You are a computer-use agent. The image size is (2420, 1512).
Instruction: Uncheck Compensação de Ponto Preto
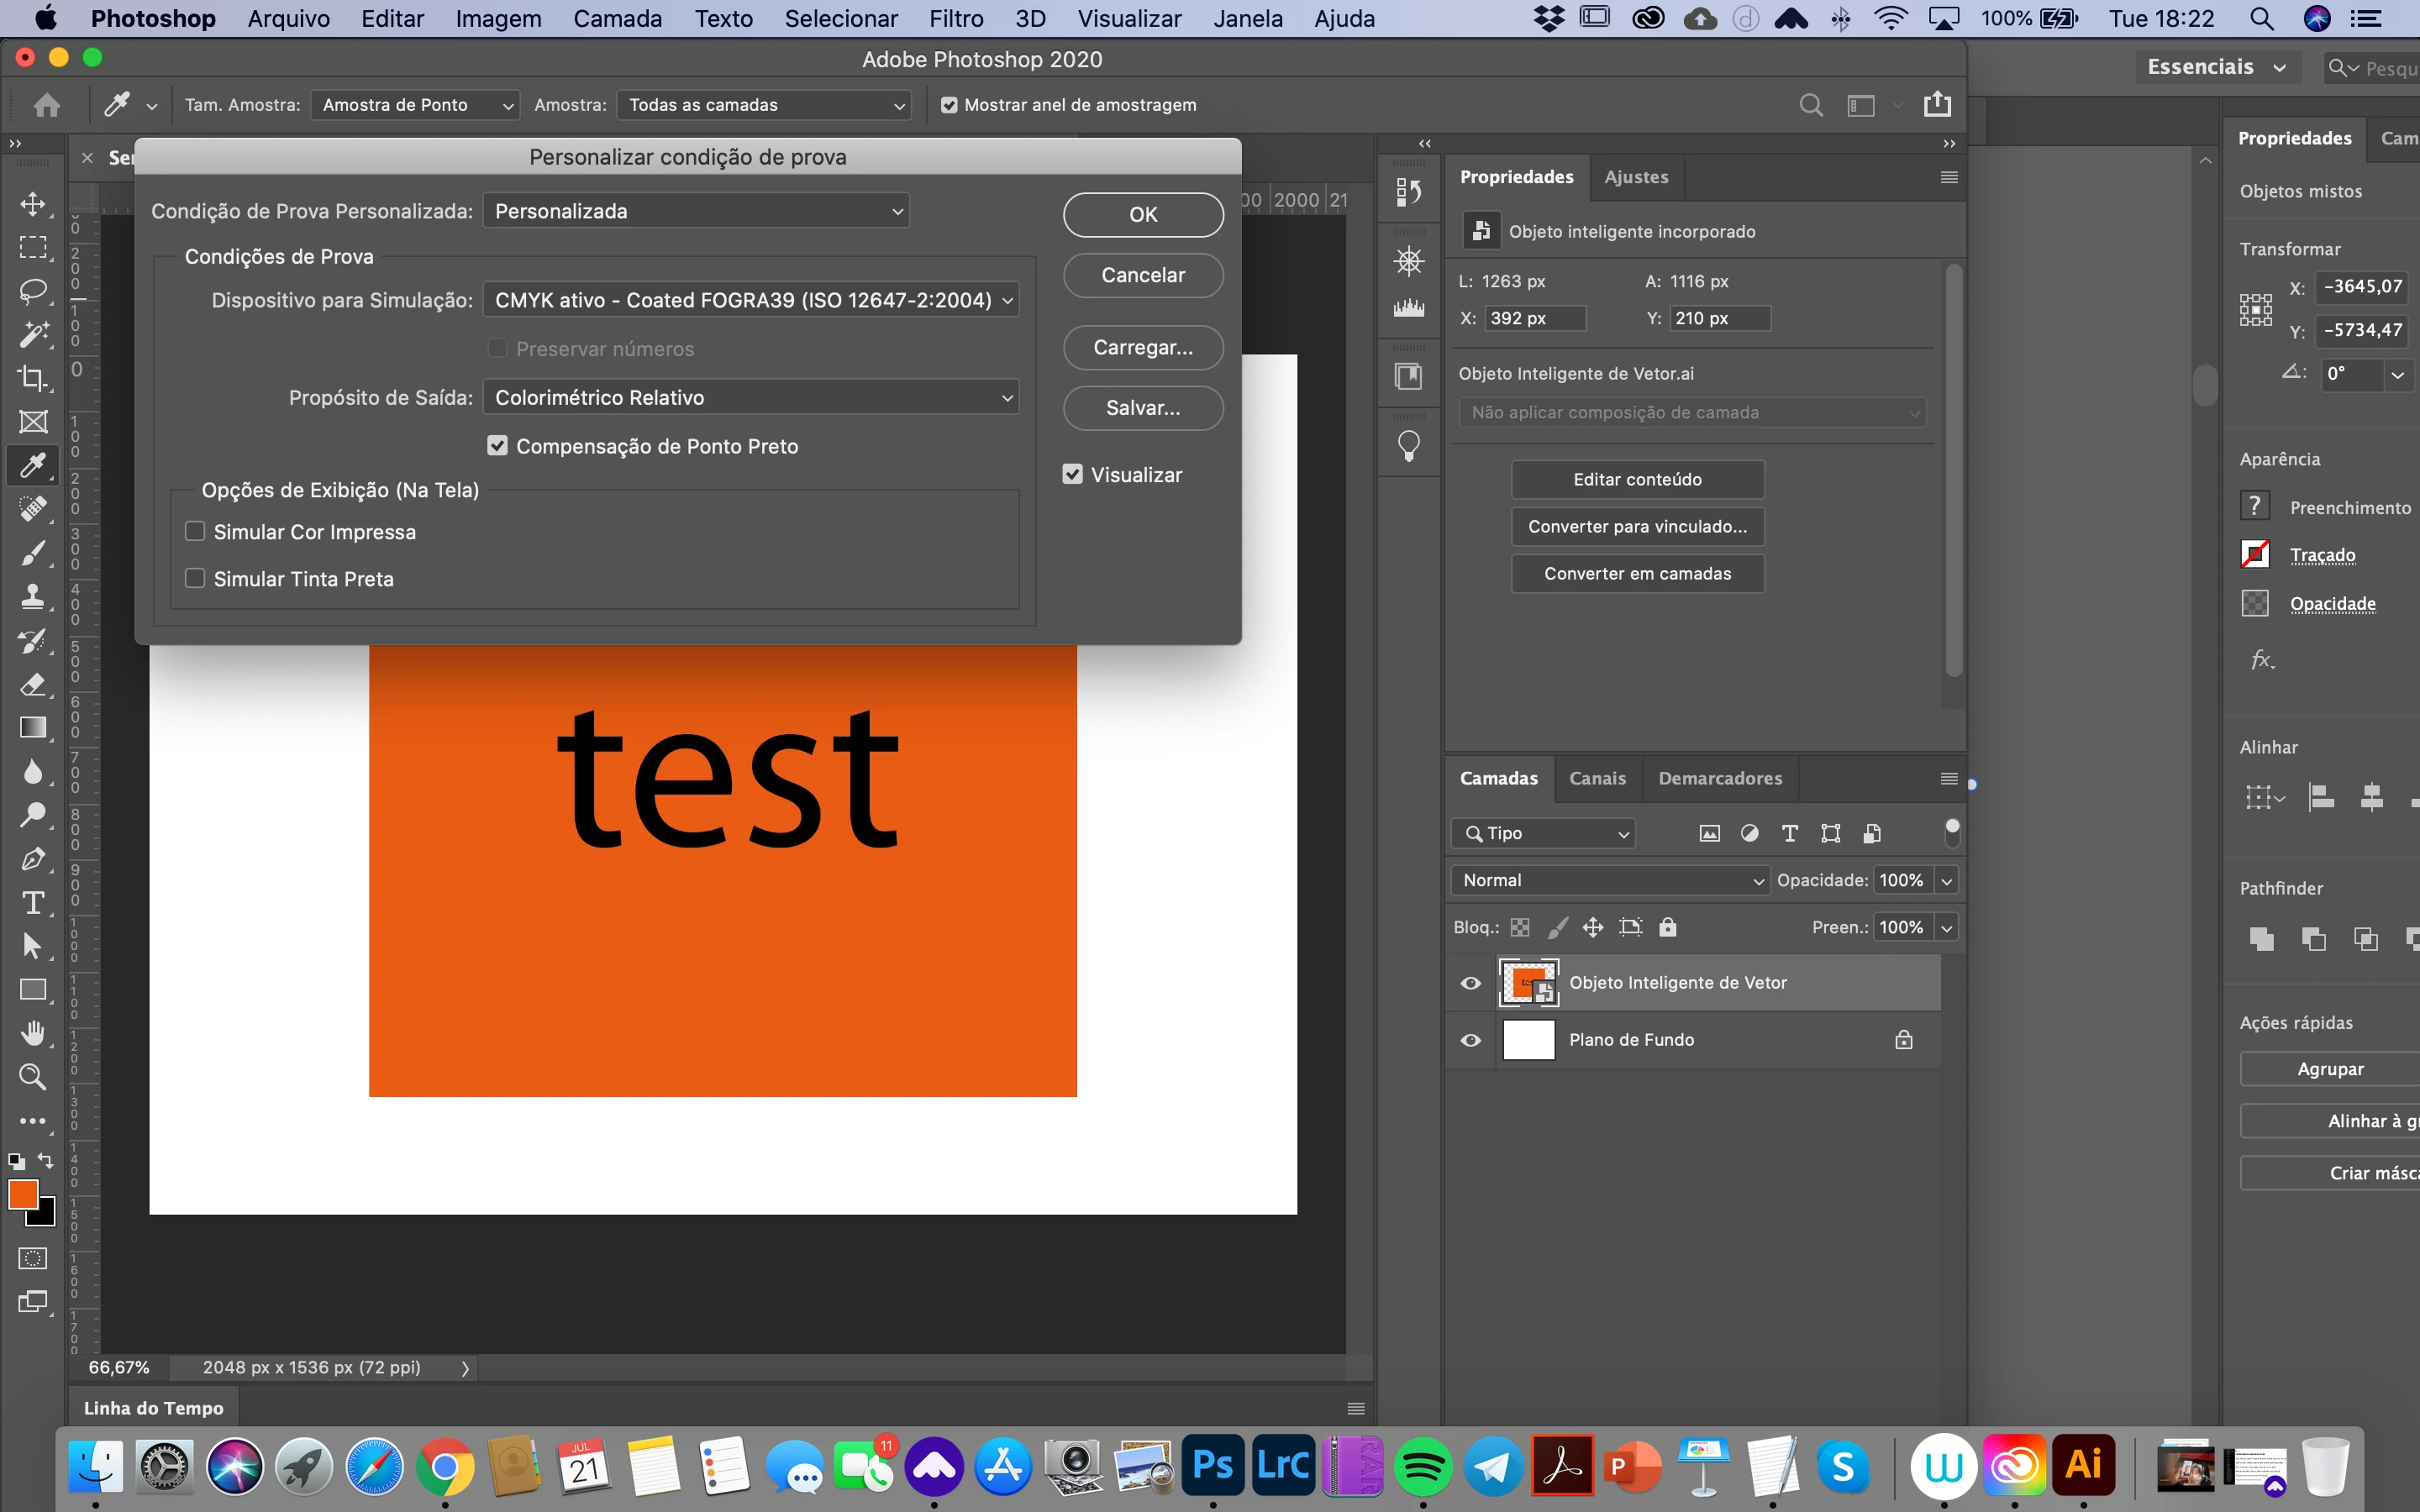pos(497,446)
